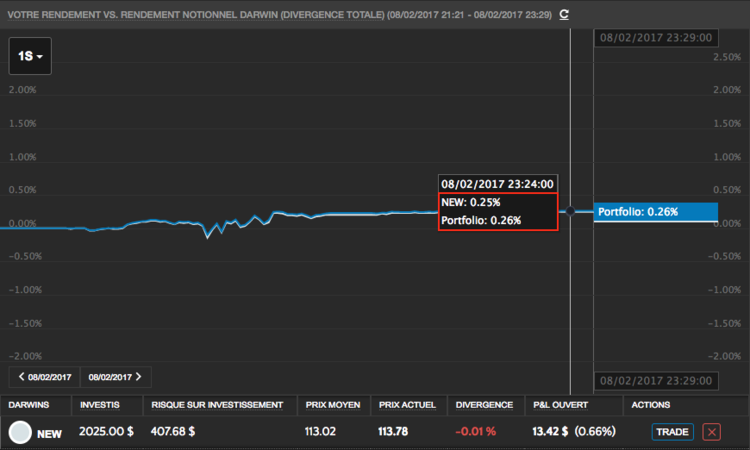
Task: Go to previous date 08/02/2017
Action: click(x=44, y=377)
